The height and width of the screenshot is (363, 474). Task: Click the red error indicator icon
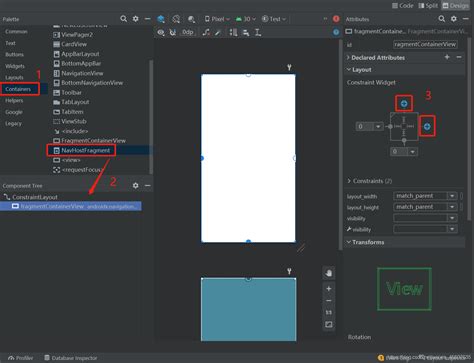[x=336, y=19]
